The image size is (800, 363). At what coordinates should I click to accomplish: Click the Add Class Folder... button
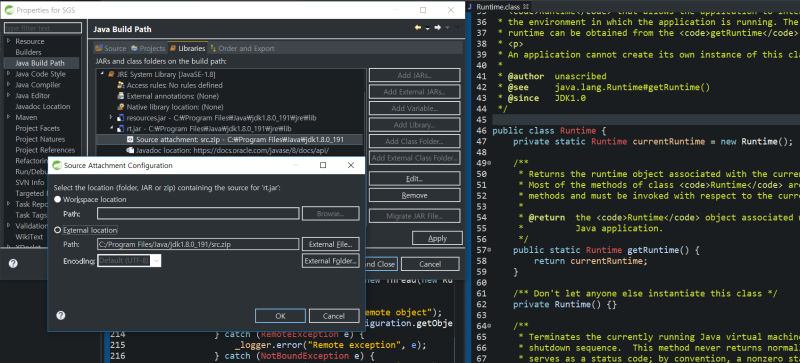pyautogui.click(x=414, y=141)
